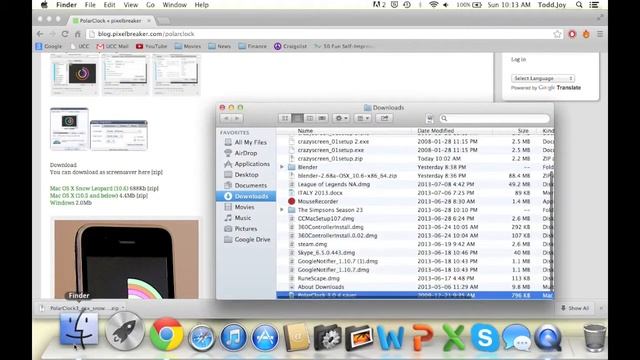Select League of Legends NA.dmg row
Screen dimensions: 640x360
click(x=415, y=184)
